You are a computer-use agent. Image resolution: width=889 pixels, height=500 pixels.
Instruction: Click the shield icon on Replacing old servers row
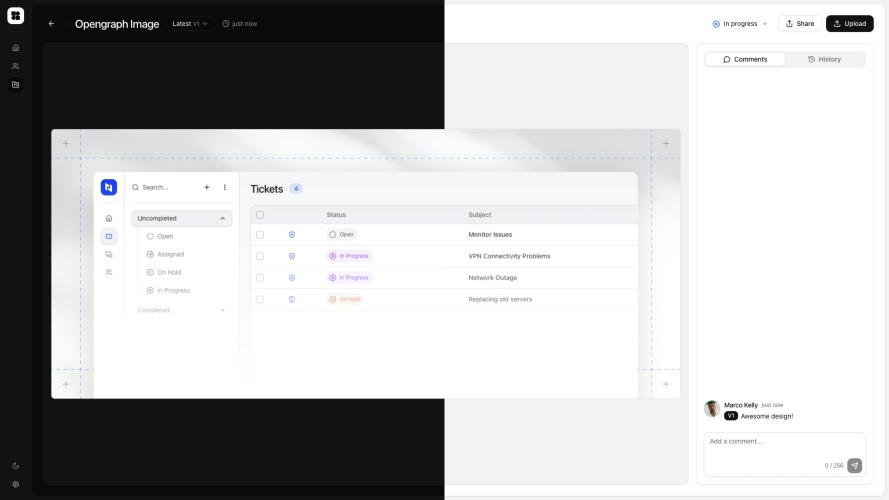click(x=292, y=299)
